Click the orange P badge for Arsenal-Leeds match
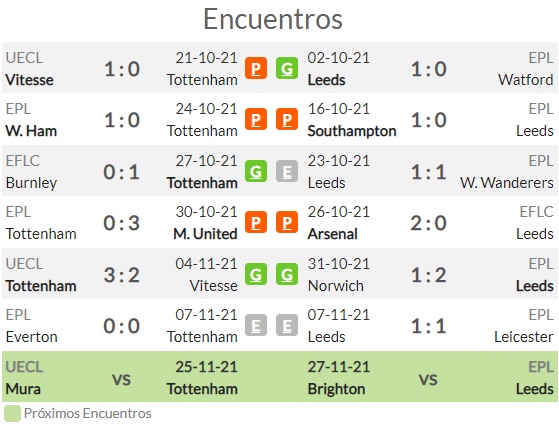Image resolution: width=559 pixels, height=427 pixels. 287,222
